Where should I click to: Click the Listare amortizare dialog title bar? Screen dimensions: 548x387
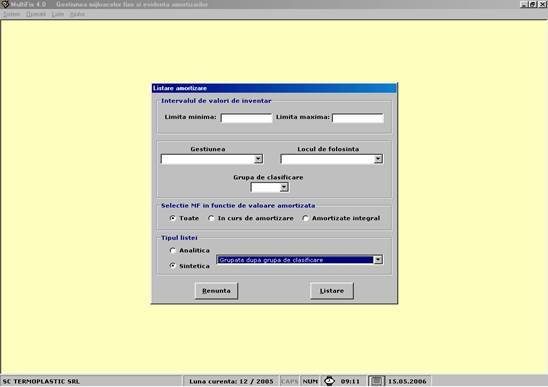[x=274, y=88]
